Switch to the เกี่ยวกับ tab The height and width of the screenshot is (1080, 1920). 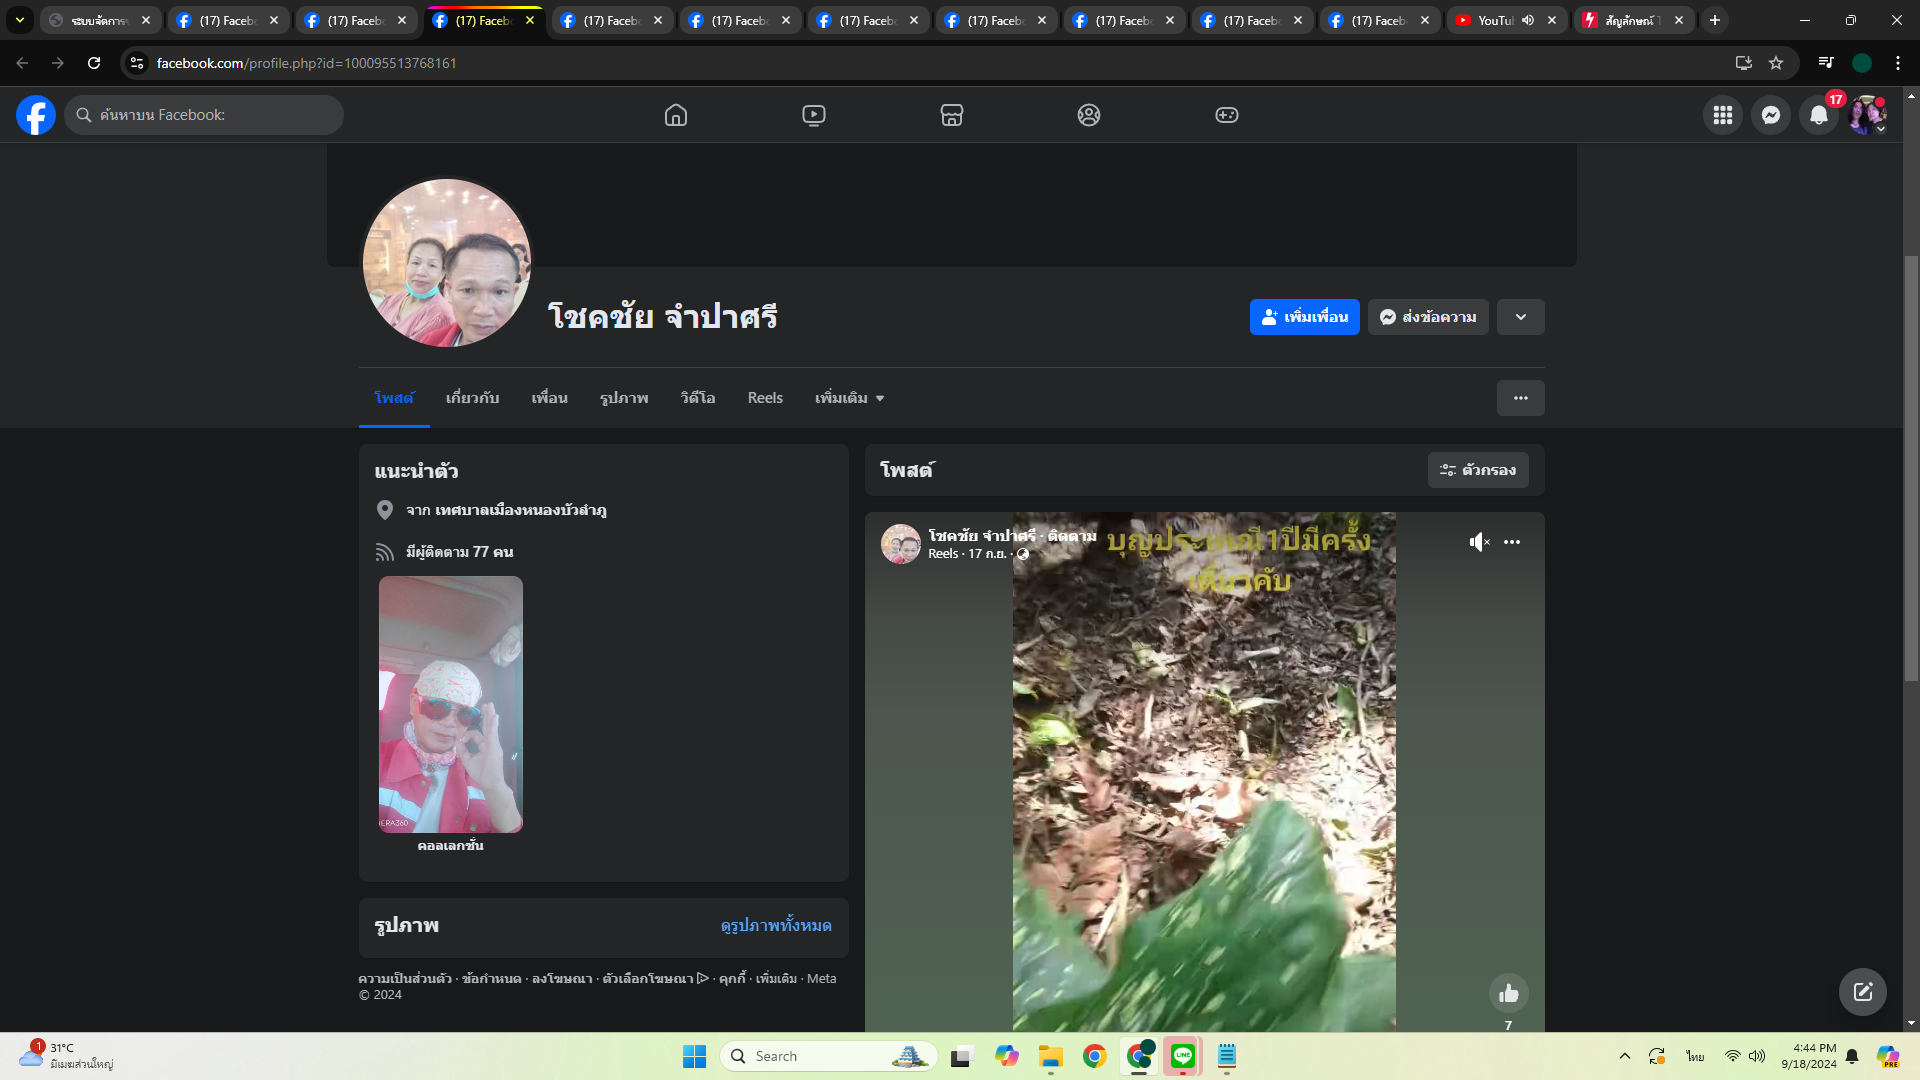[472, 398]
